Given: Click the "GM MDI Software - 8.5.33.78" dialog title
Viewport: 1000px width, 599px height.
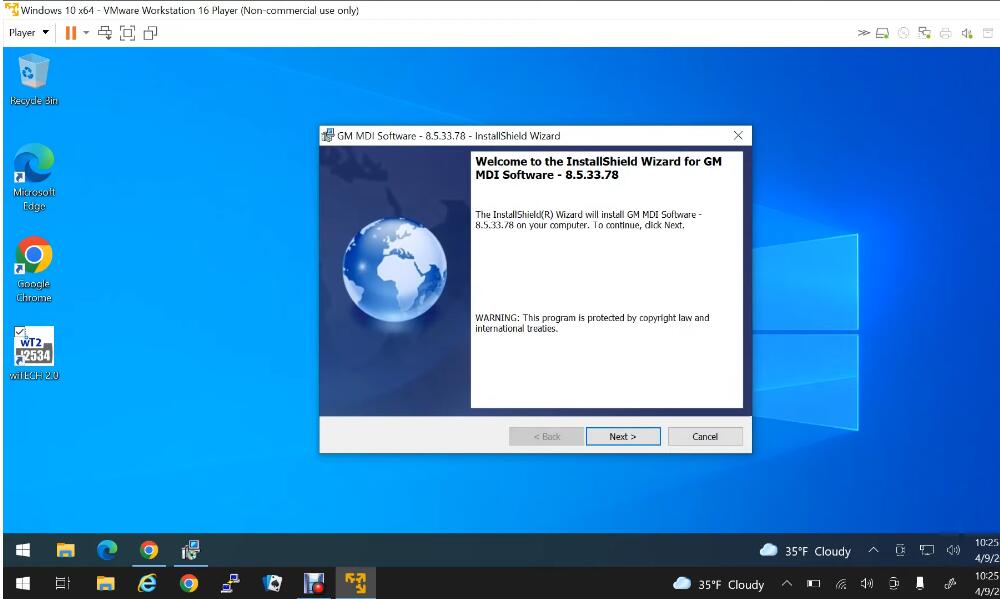Looking at the screenshot, I should 448,136.
